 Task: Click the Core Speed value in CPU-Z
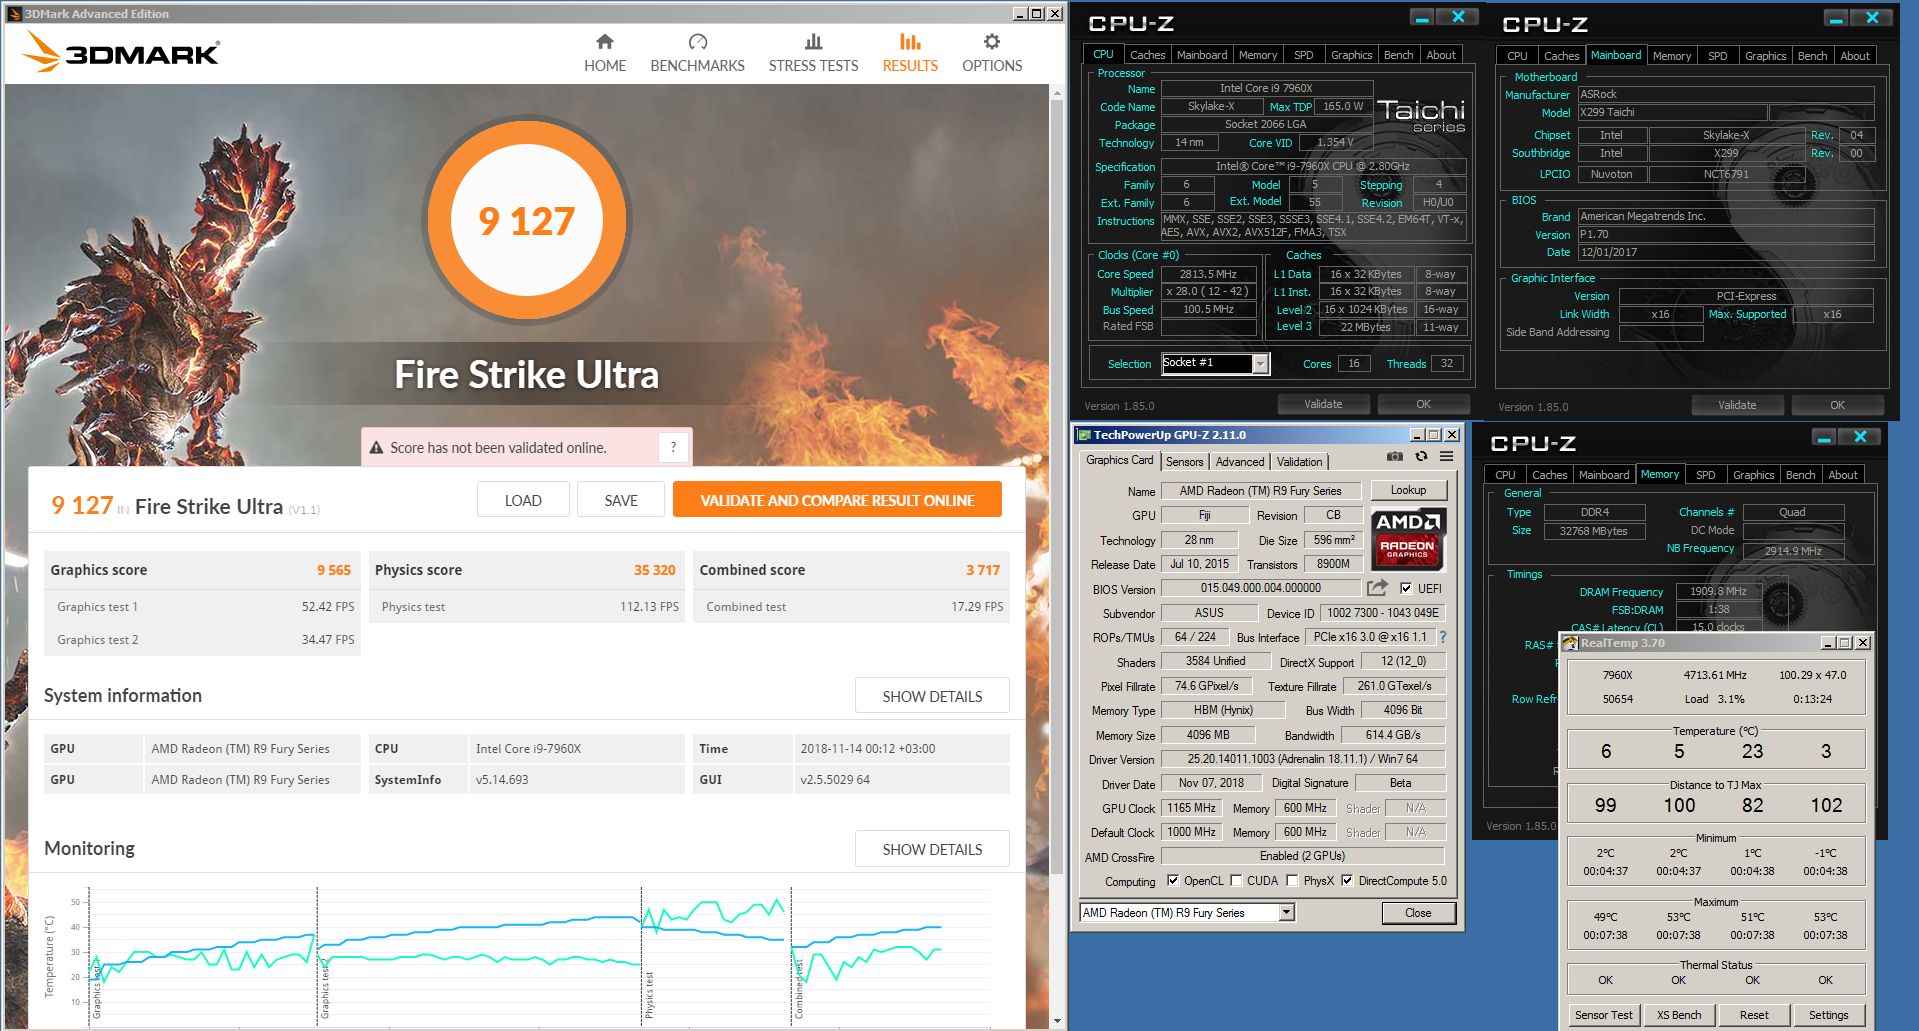click(1208, 274)
